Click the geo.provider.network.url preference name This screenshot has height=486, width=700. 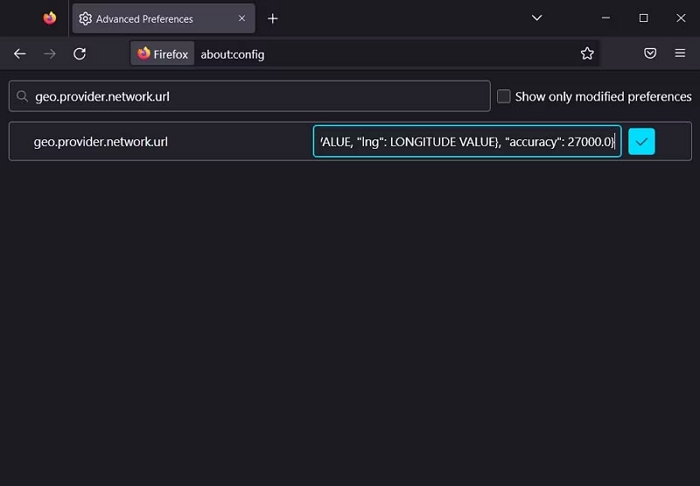tap(101, 141)
